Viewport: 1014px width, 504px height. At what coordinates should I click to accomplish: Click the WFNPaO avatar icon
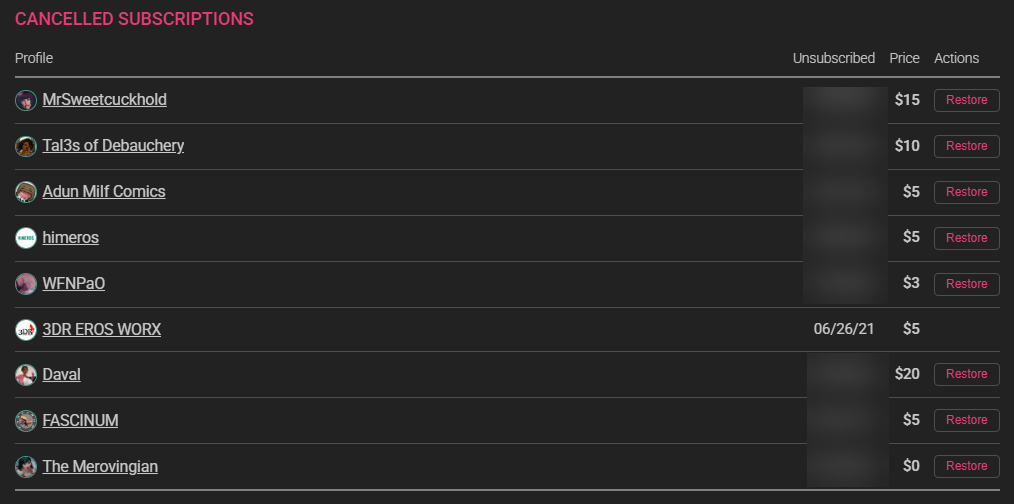click(26, 284)
